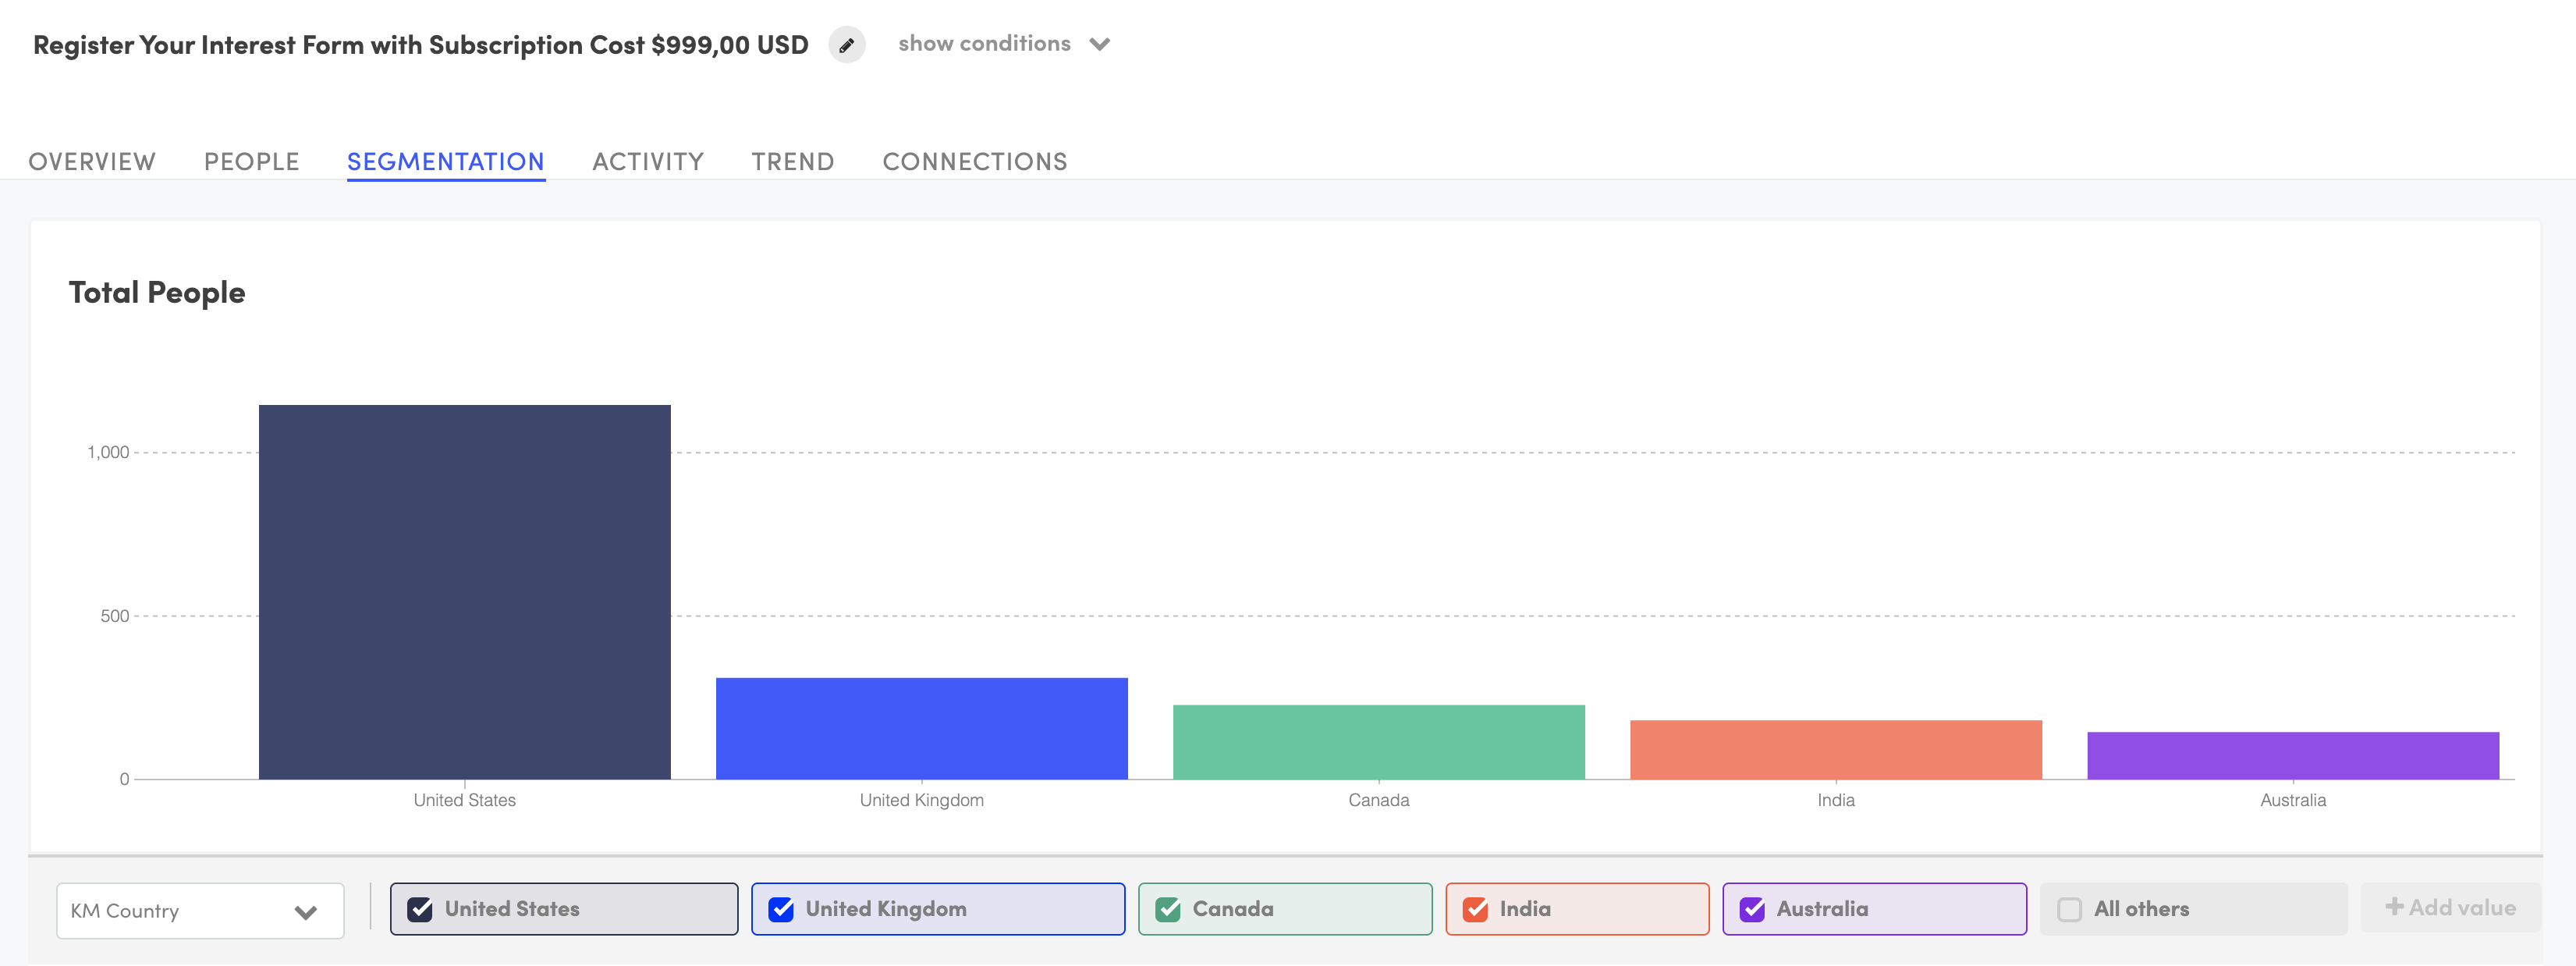Open the KM Country dropdown
Screen dimensions: 2576x966
point(199,910)
